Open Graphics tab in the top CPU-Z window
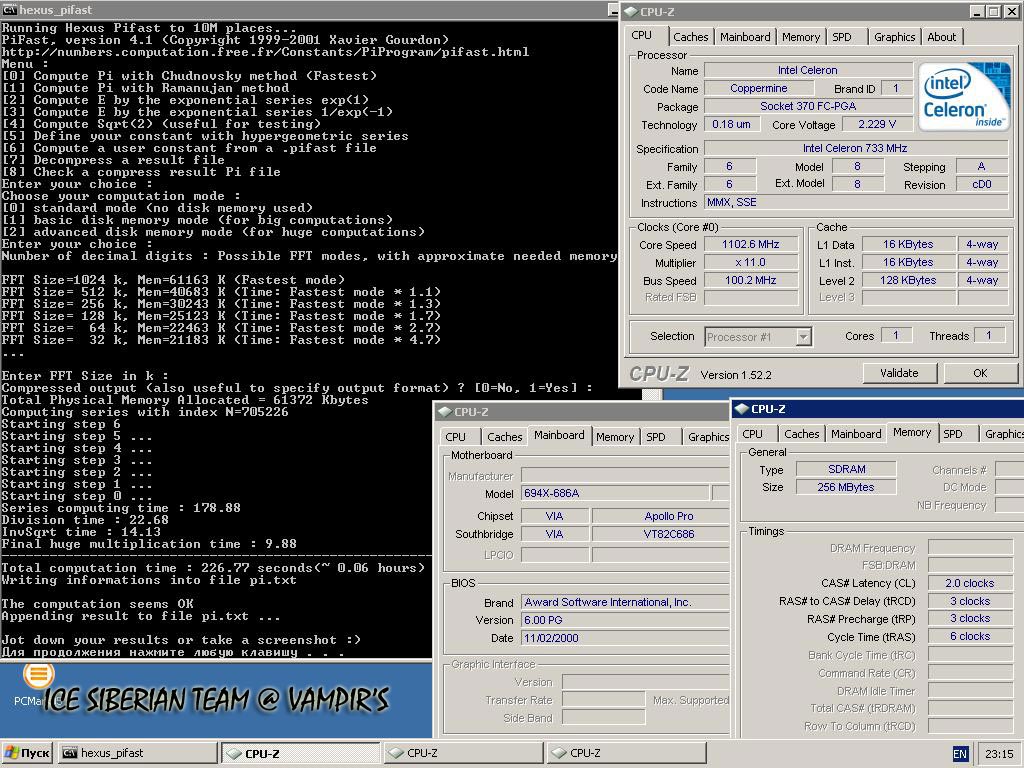 point(894,37)
